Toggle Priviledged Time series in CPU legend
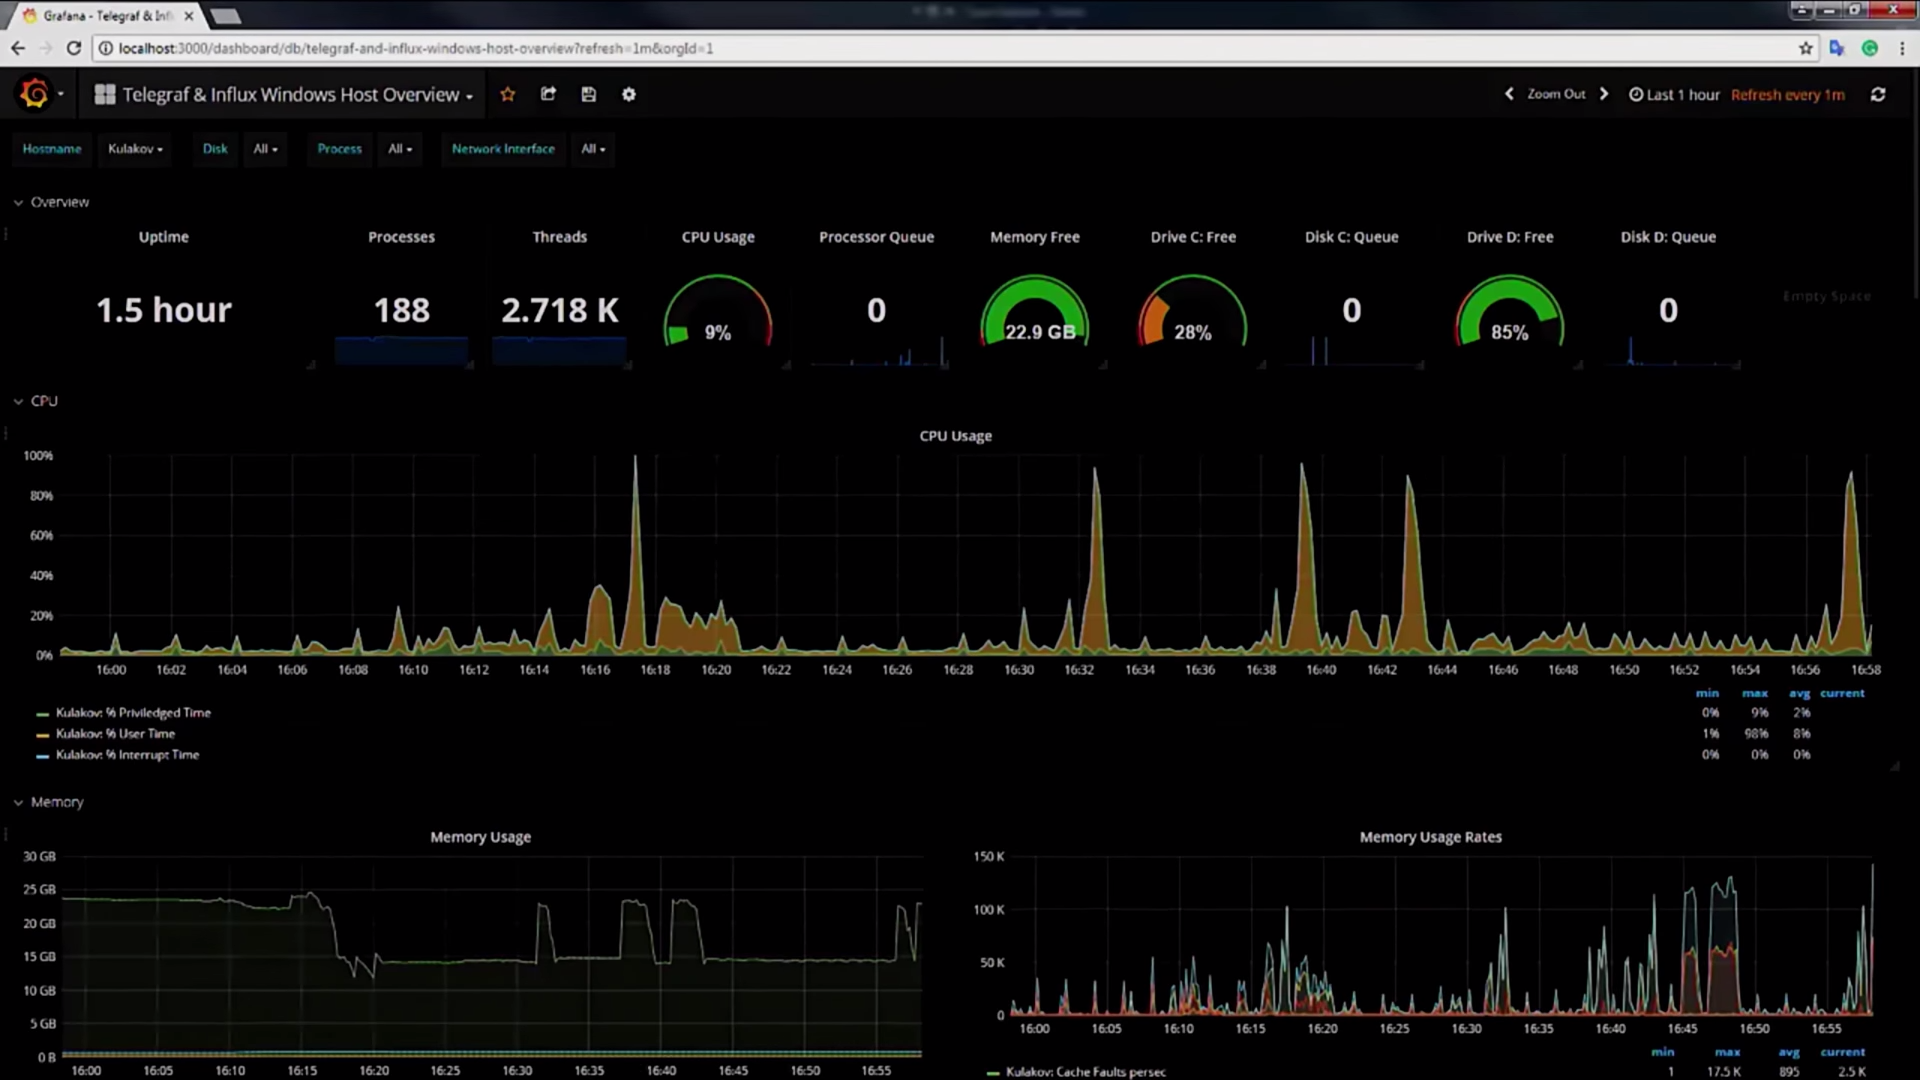1920x1080 pixels. pyautogui.click(x=132, y=713)
